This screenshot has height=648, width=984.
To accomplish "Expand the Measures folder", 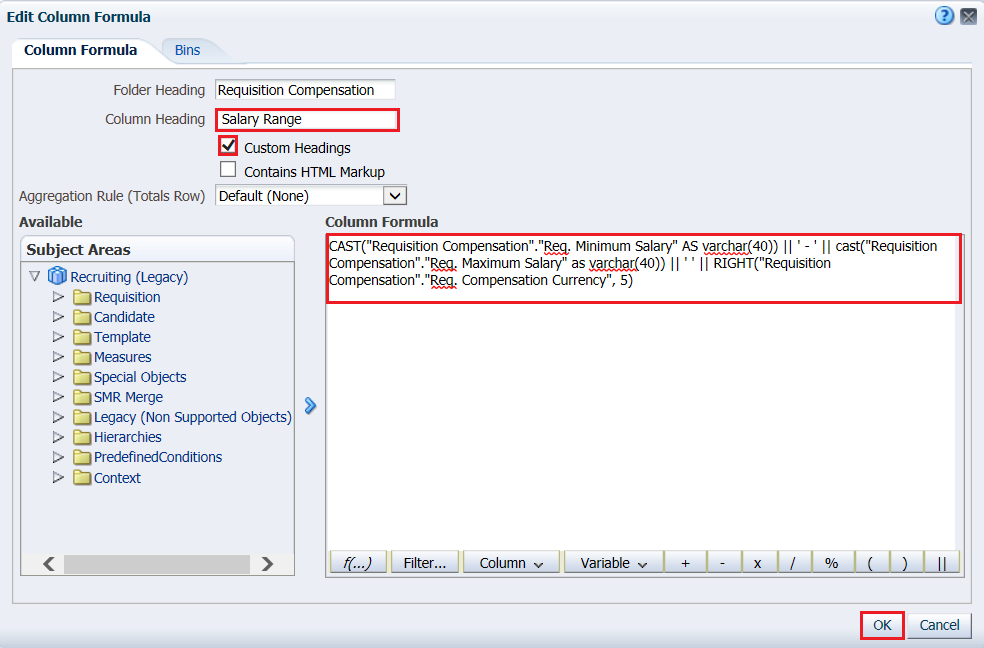I will coord(58,357).
